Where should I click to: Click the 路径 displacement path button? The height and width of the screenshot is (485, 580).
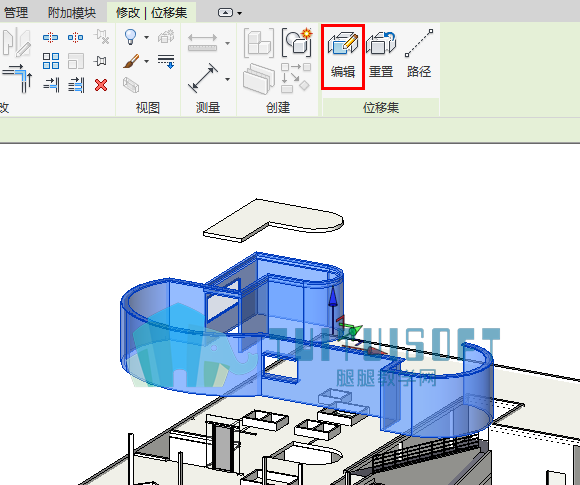point(419,54)
